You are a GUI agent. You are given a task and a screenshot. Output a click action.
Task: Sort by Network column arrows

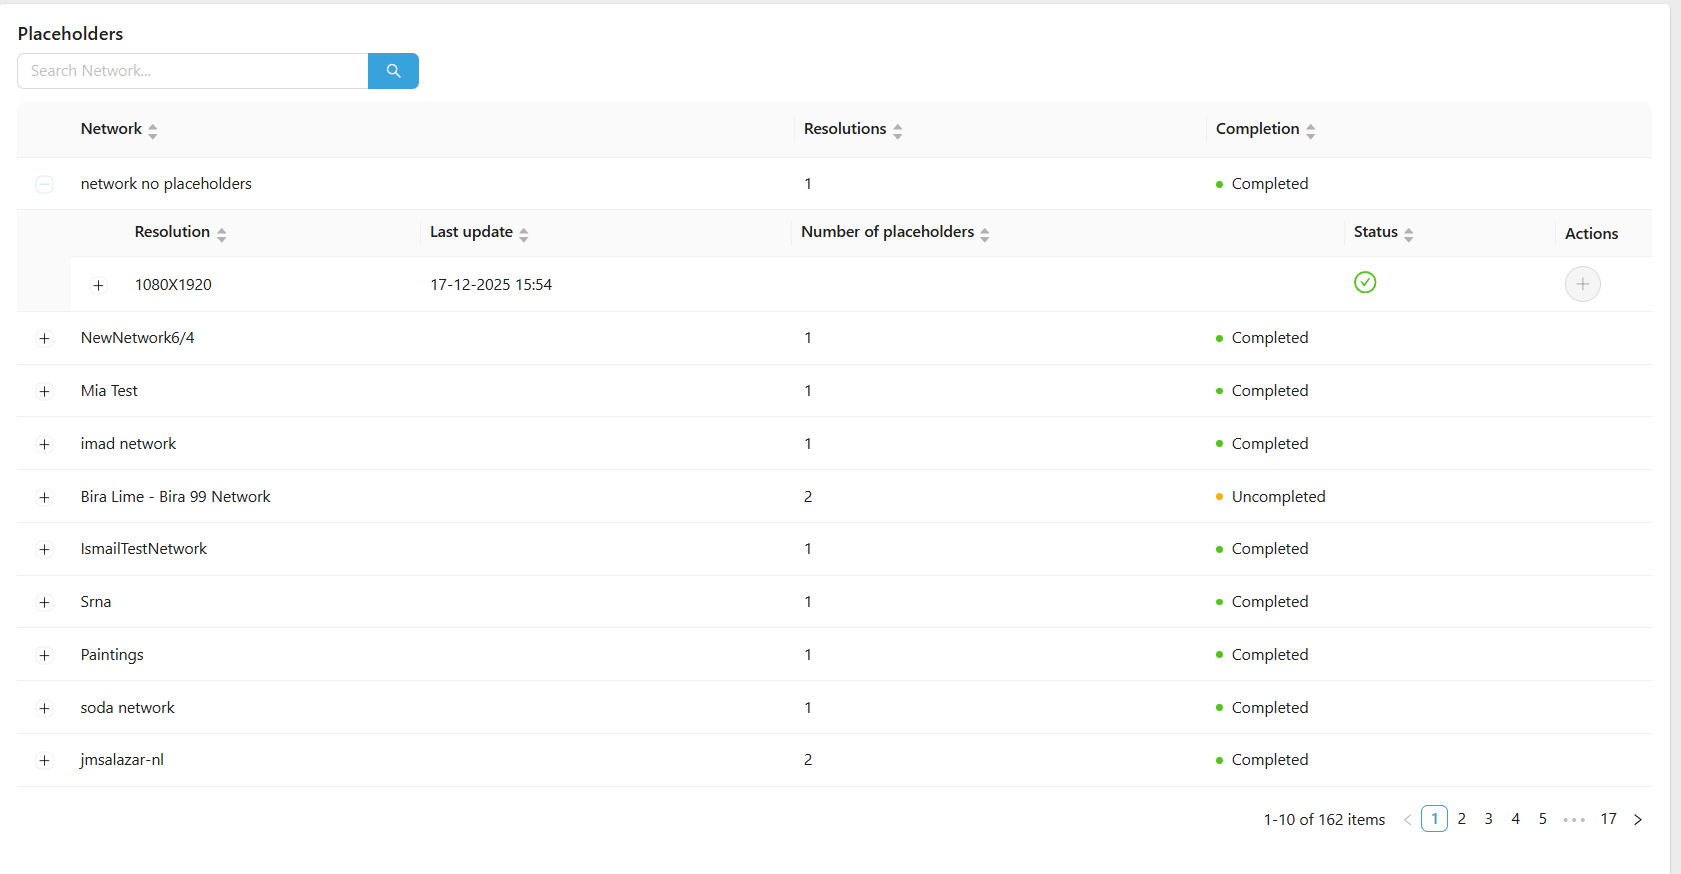click(153, 130)
